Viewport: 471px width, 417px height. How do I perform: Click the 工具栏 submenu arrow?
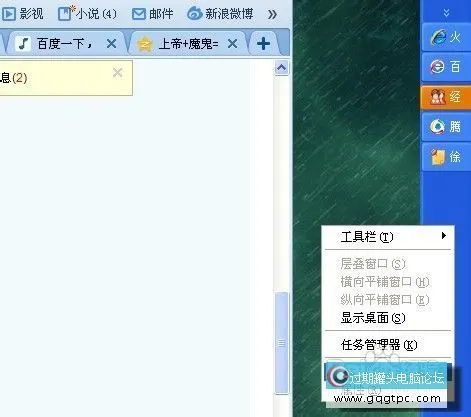(444, 236)
